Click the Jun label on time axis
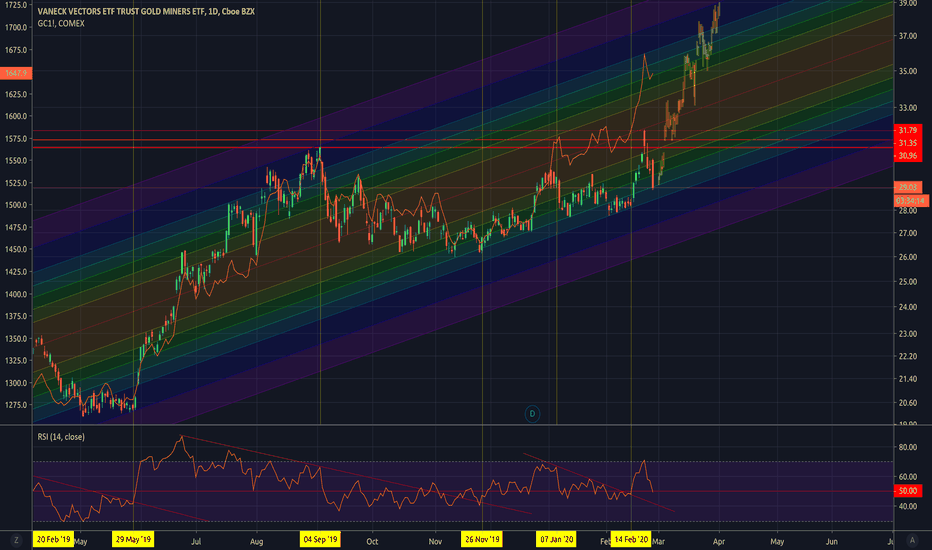The width and height of the screenshot is (932, 550). point(832,542)
